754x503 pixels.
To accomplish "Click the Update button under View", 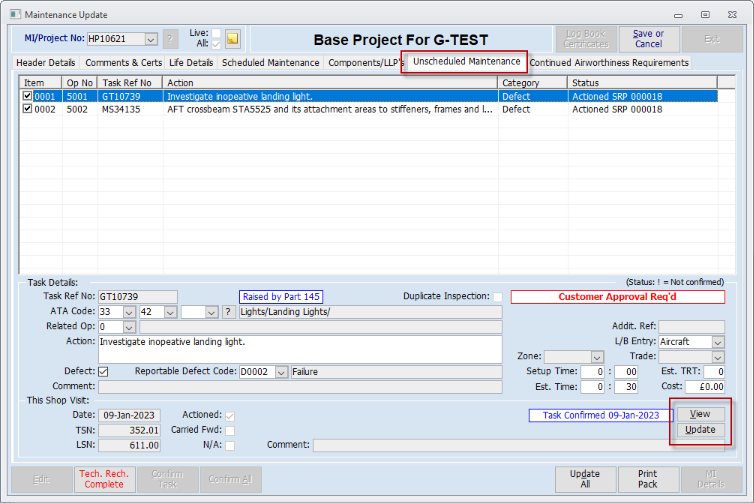I will click(700, 430).
